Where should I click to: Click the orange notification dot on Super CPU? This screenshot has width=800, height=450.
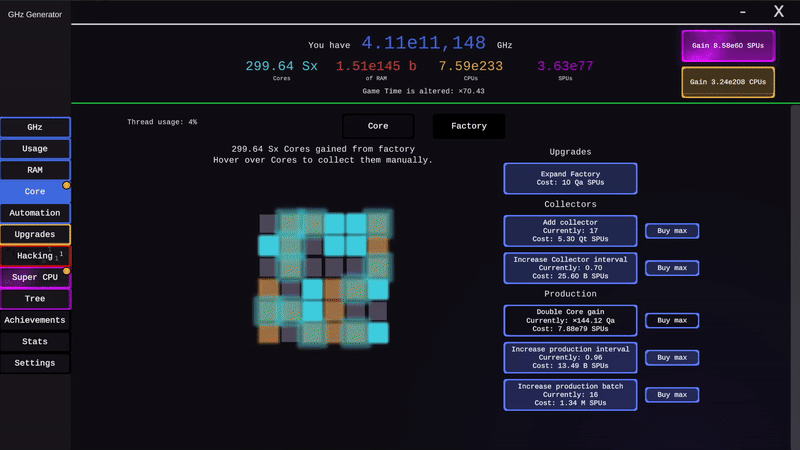tap(66, 271)
